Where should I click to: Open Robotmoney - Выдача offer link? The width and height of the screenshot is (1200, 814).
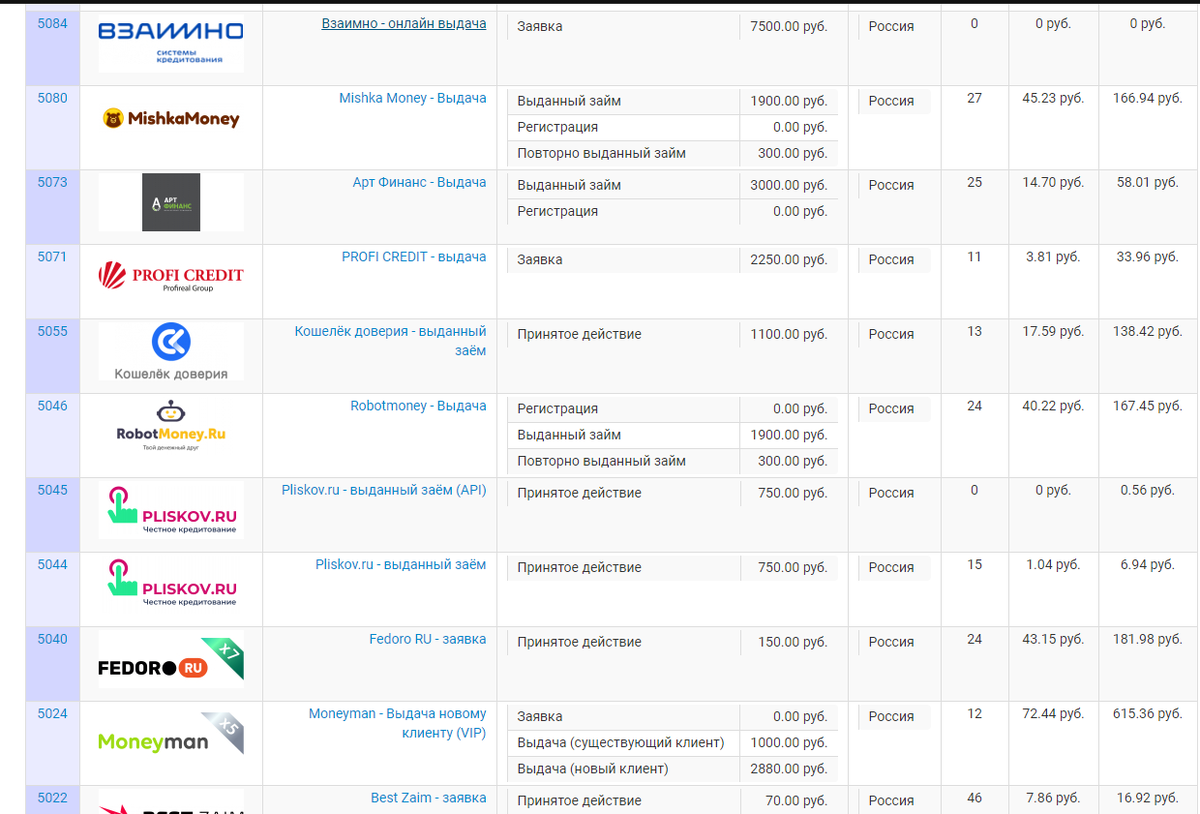point(419,406)
